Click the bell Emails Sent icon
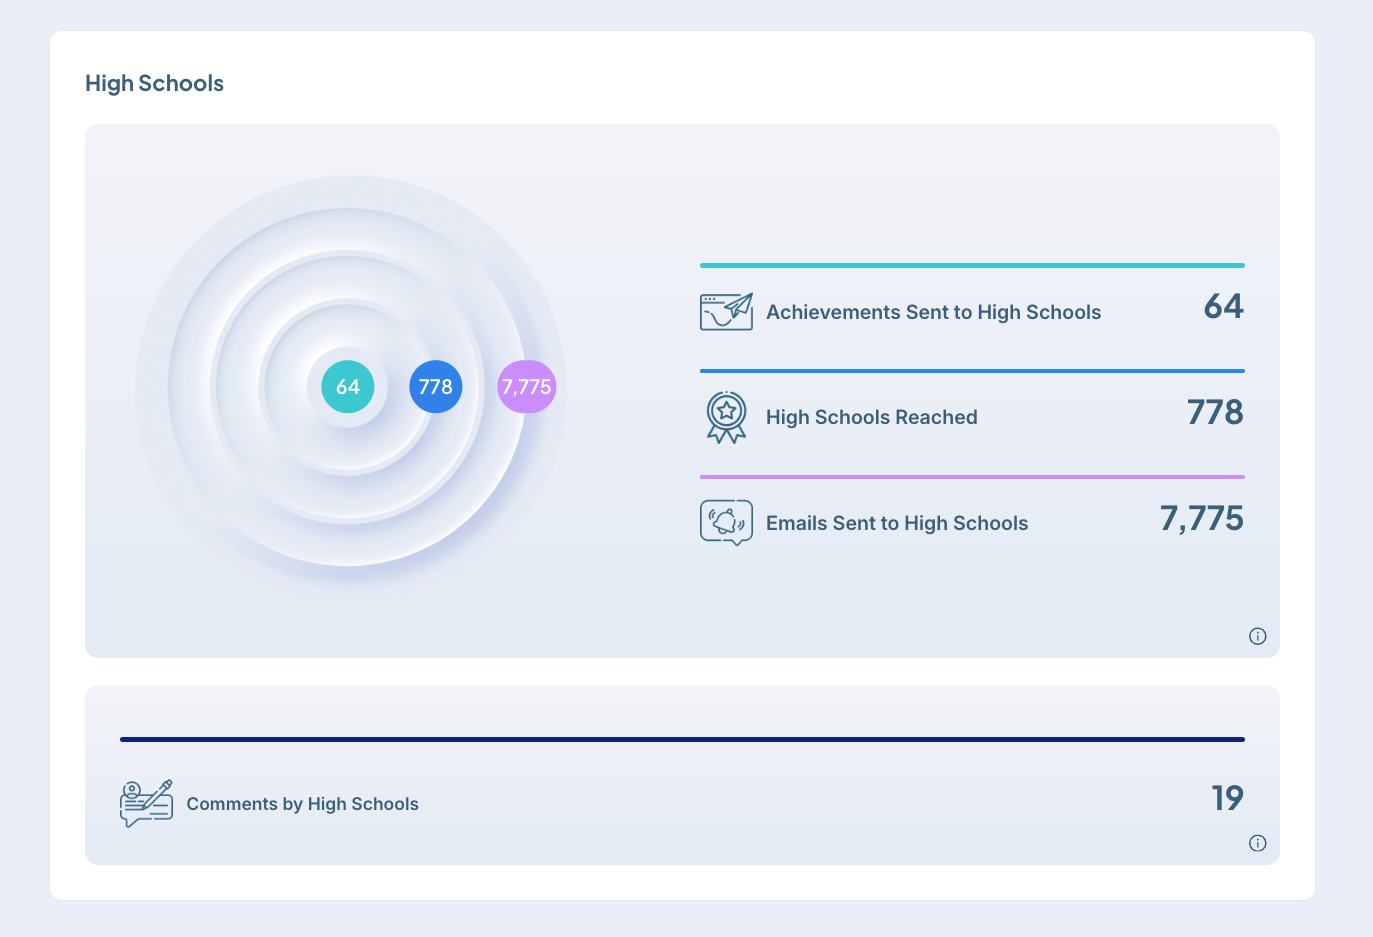 coord(726,522)
